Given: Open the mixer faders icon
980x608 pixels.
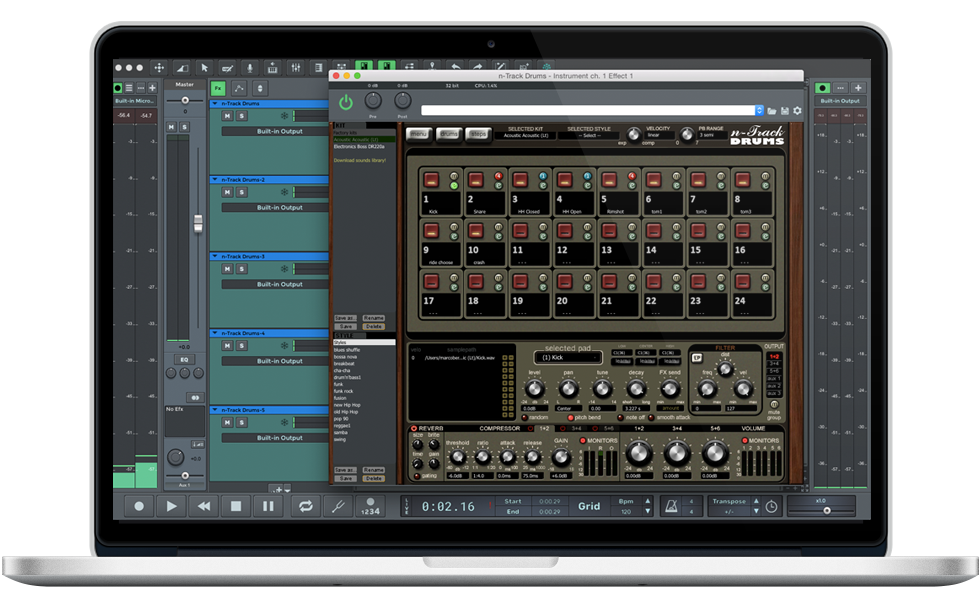Looking at the screenshot, I should coord(296,67).
